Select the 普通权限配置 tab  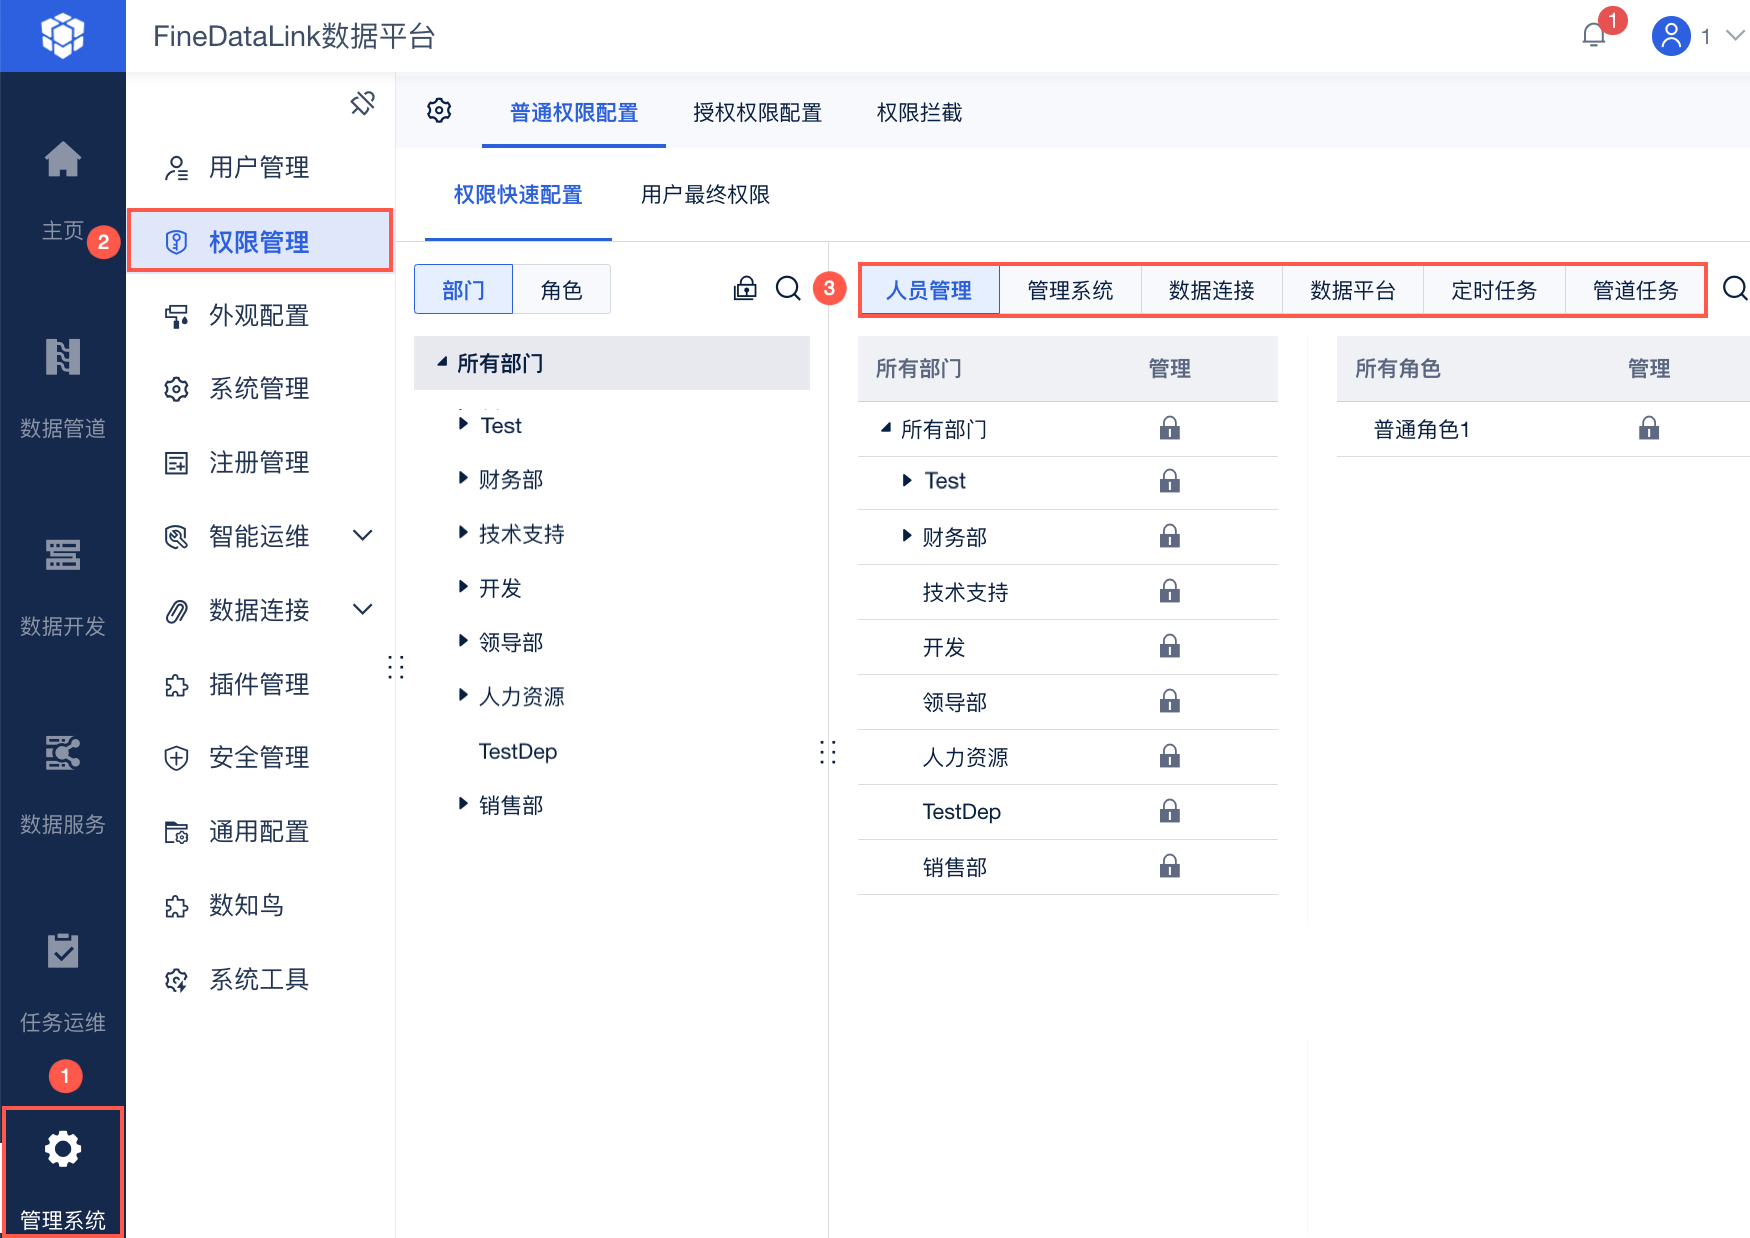574,113
